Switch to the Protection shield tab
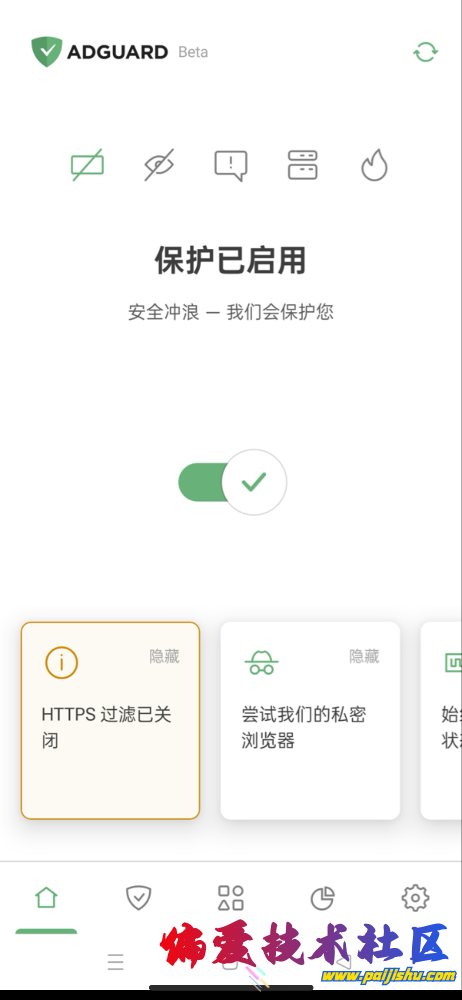Screen dimensions: 462x1000 [138, 898]
